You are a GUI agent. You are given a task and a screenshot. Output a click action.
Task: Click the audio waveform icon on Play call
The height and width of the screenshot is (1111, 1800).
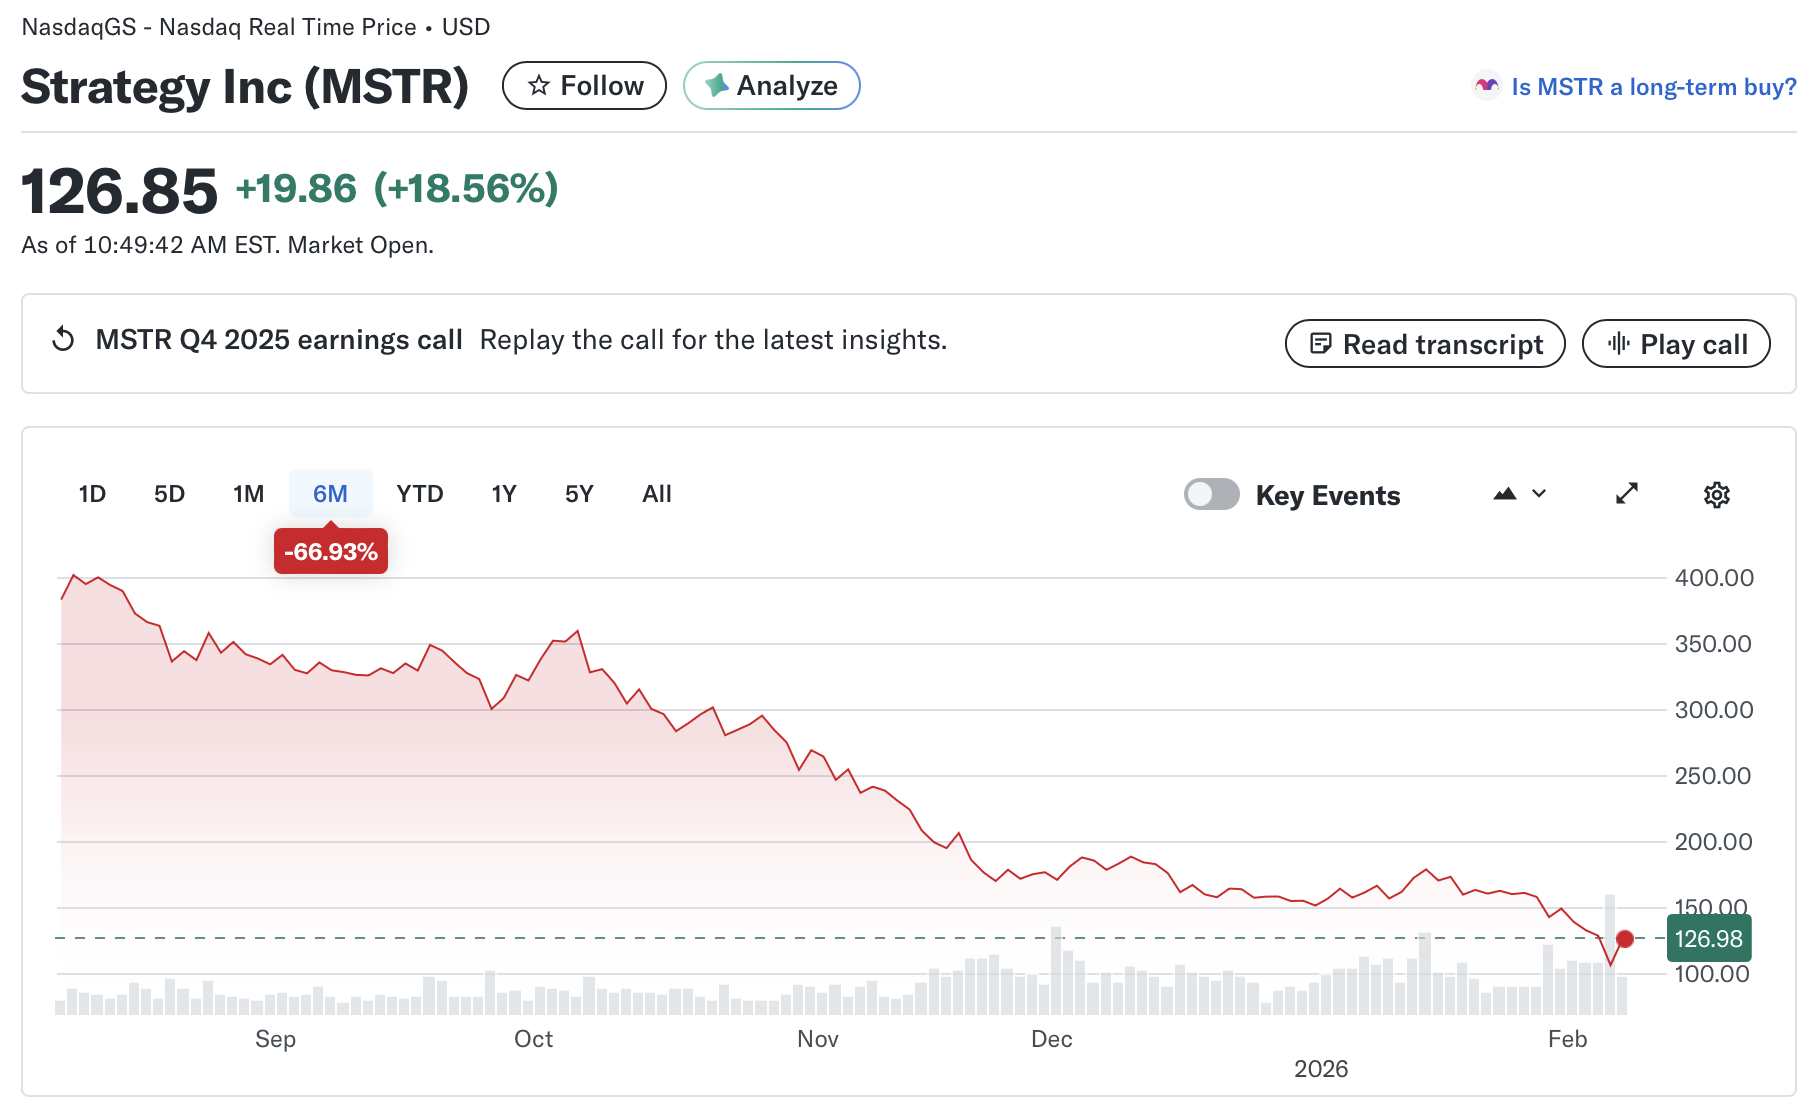tap(1620, 343)
